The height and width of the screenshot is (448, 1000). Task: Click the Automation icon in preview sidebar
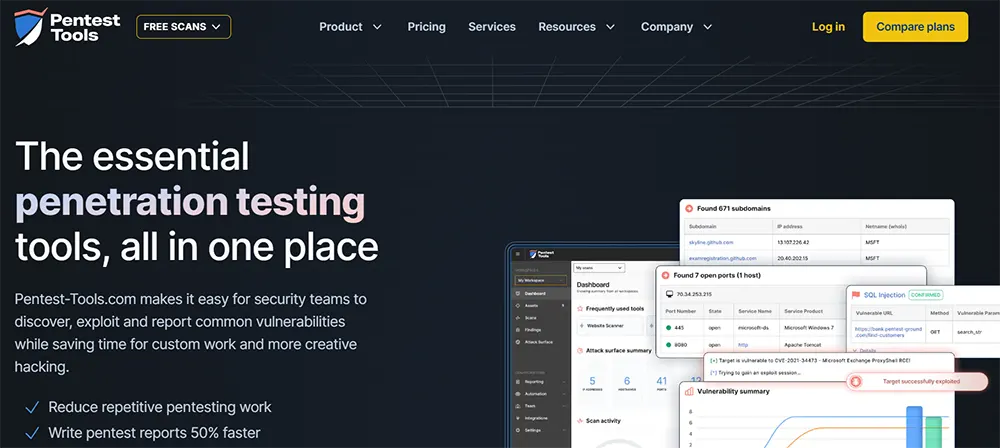pyautogui.click(x=518, y=394)
